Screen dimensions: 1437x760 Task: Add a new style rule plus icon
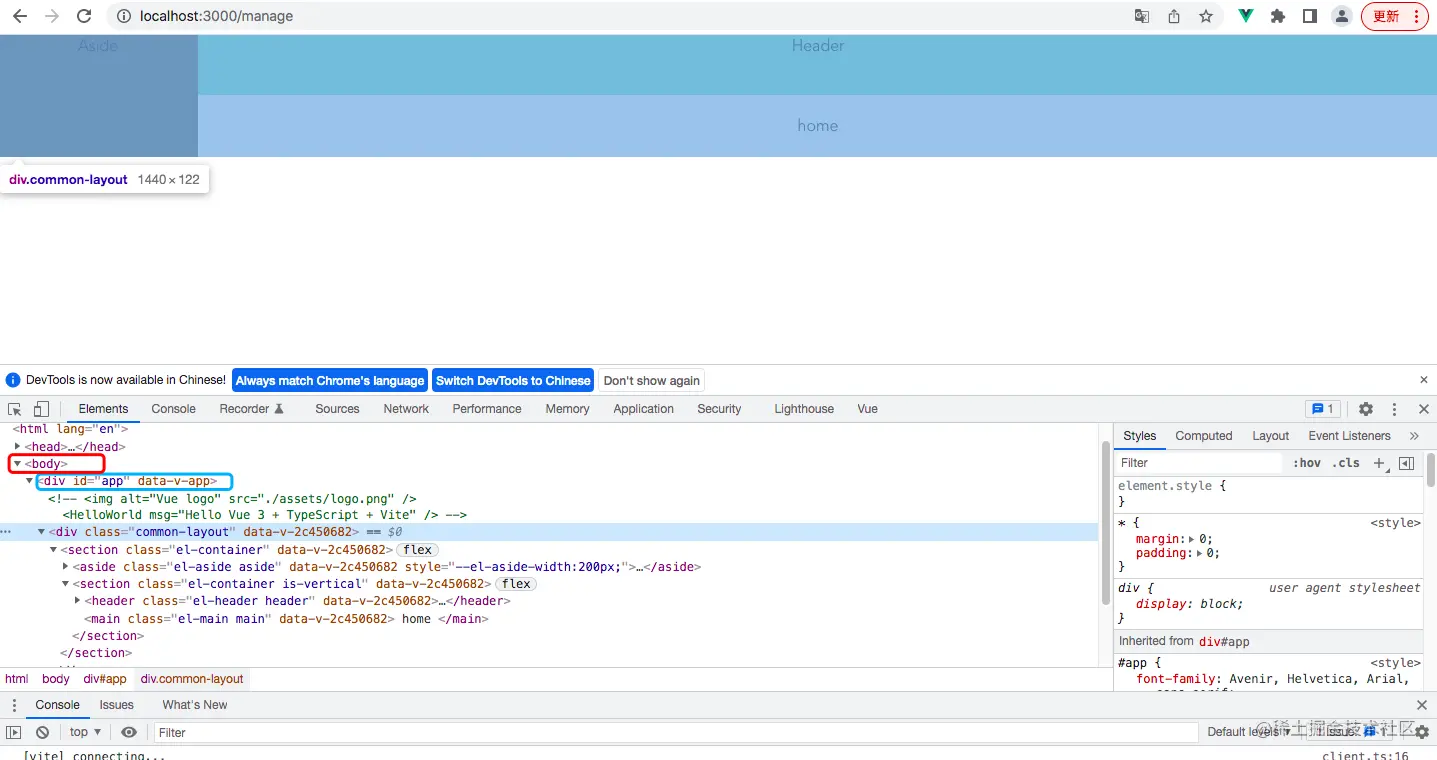click(1379, 463)
